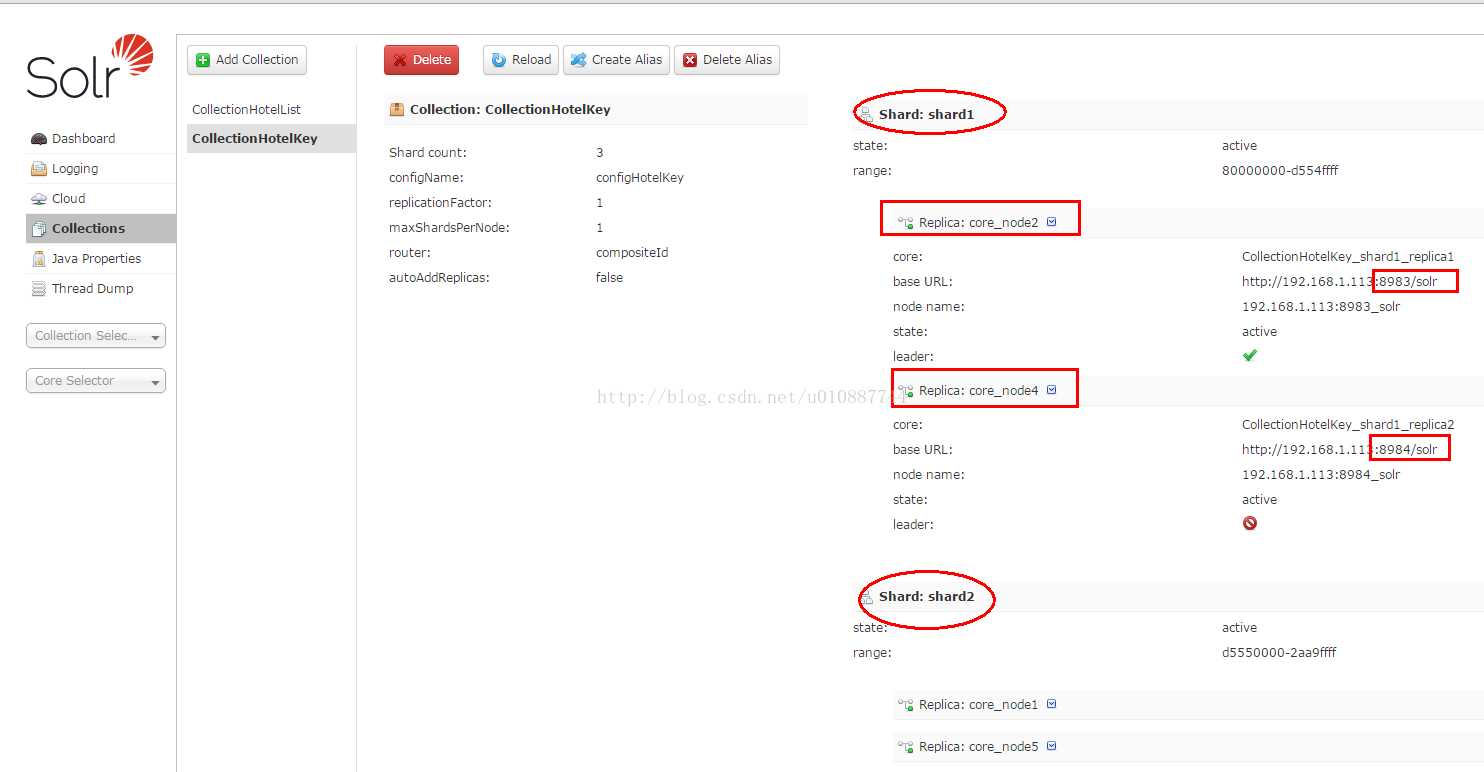This screenshot has width=1484, height=772.
Task: Open Thread Dump menu item
Action: tap(101, 289)
